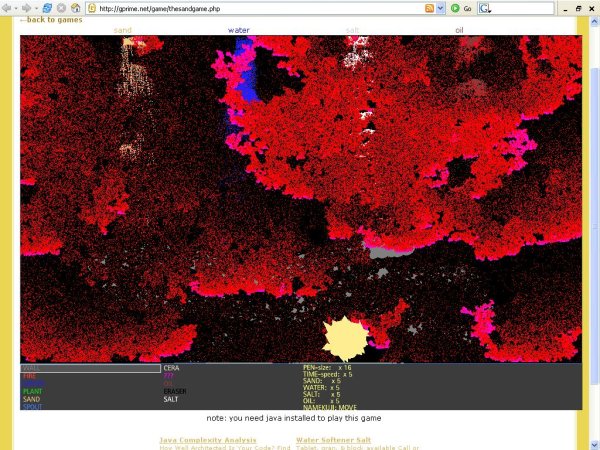
Task: Click the Google search engine icon
Action: tap(485, 8)
